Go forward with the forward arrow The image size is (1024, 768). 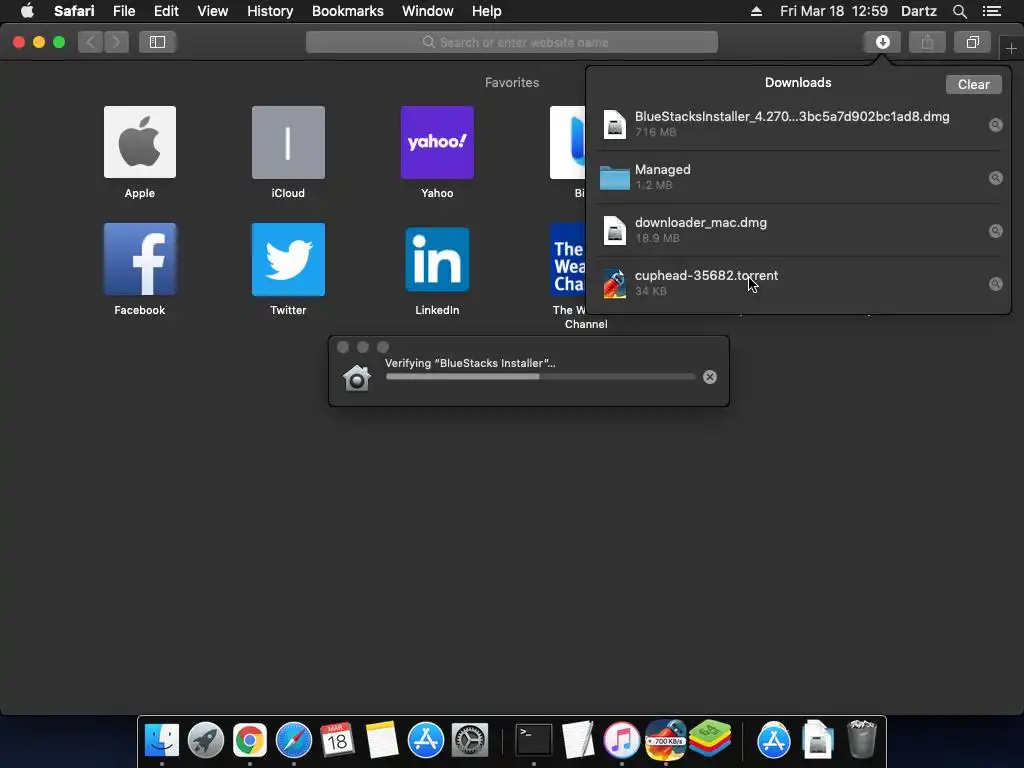[116, 42]
